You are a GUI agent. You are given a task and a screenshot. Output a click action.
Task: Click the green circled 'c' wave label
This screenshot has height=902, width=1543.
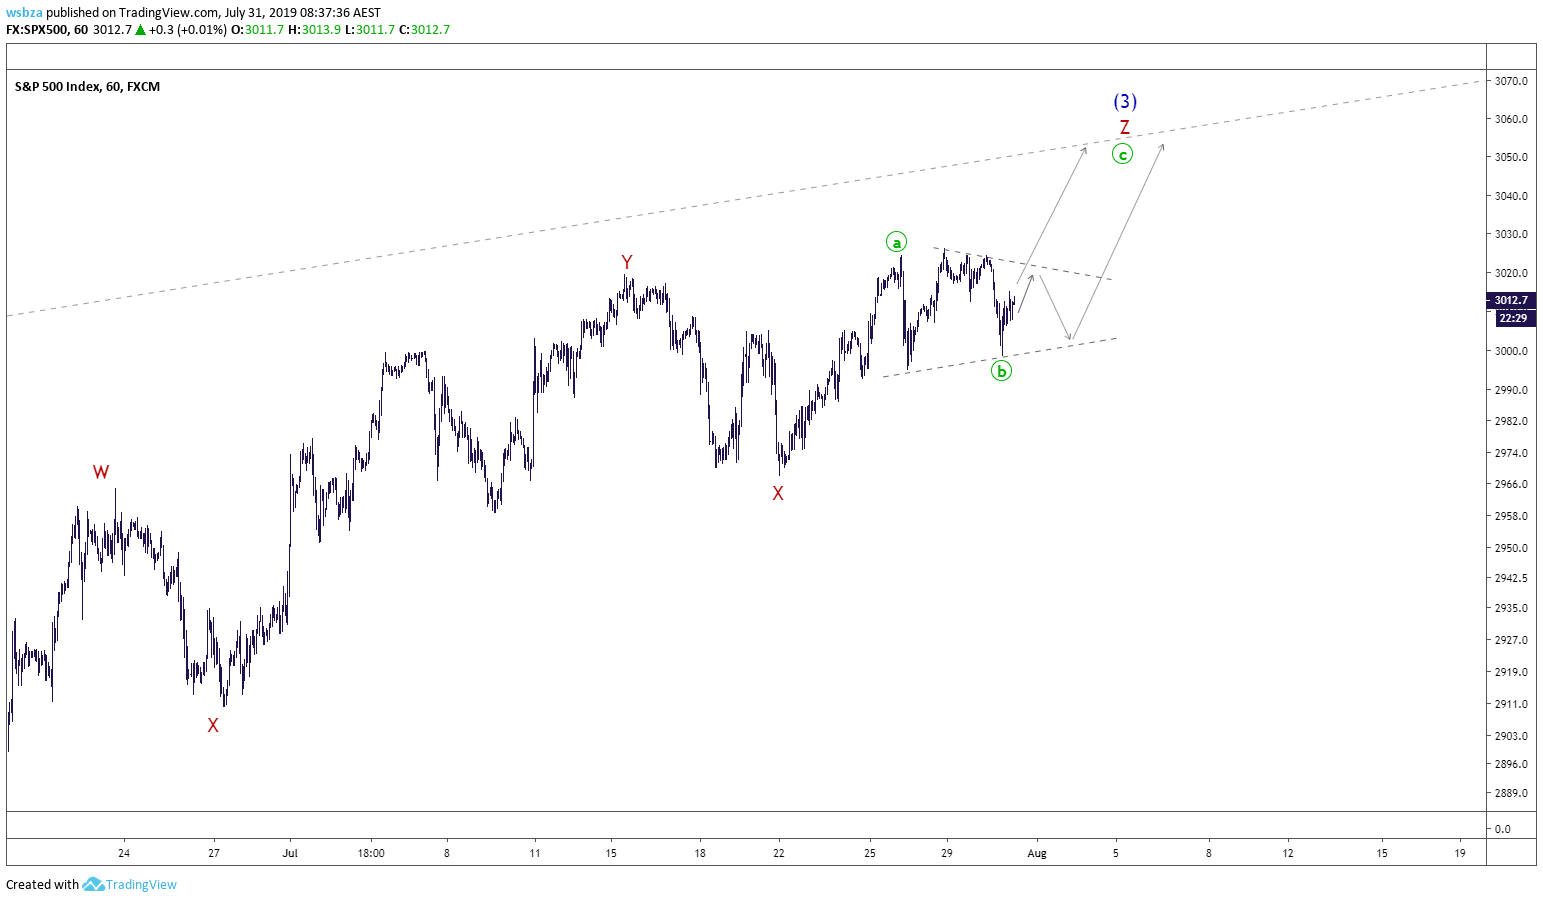pyautogui.click(x=1123, y=154)
